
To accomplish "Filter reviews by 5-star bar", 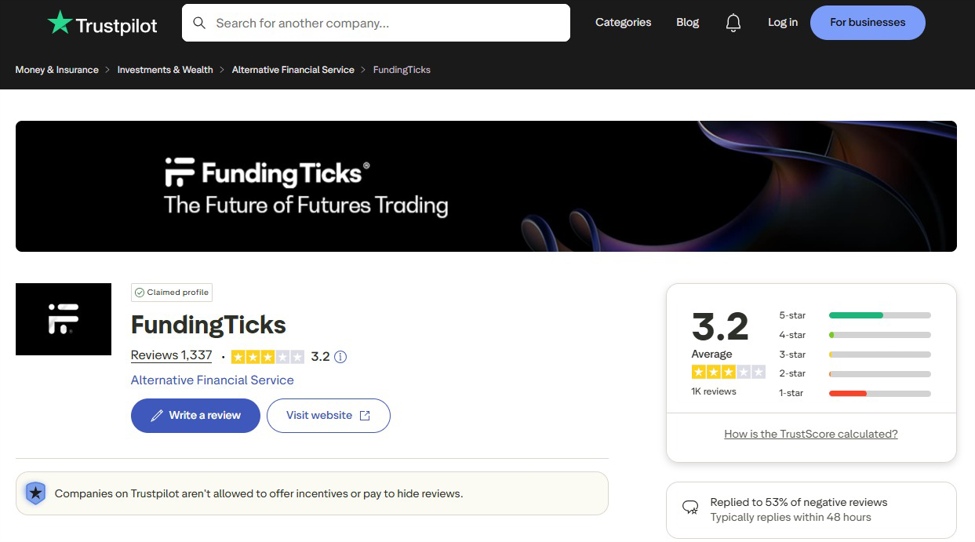I will coord(879,315).
